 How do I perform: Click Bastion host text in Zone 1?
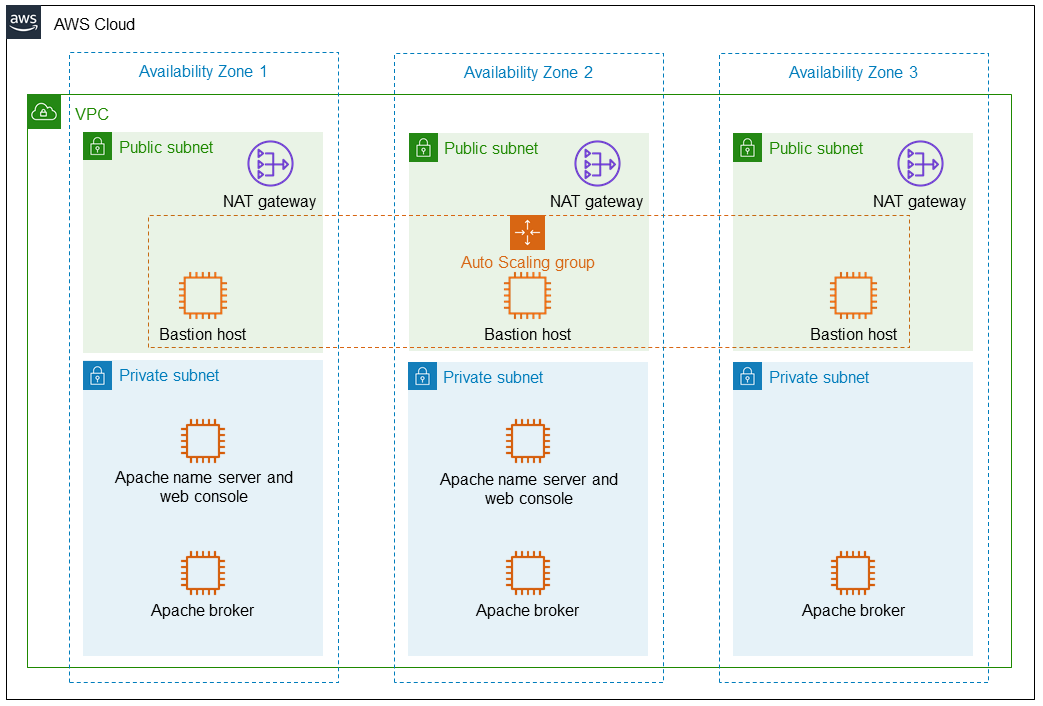pos(203,335)
